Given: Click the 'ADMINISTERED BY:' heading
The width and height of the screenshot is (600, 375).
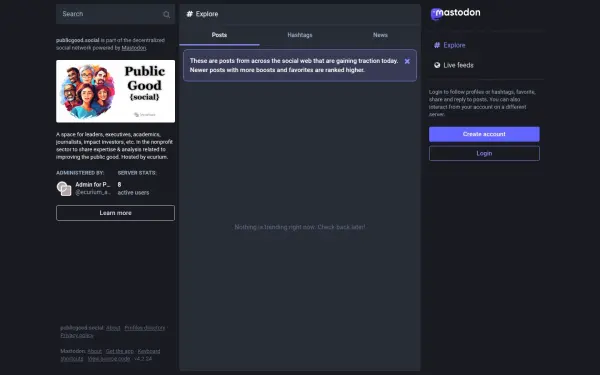Looking at the screenshot, I should tap(80, 173).
